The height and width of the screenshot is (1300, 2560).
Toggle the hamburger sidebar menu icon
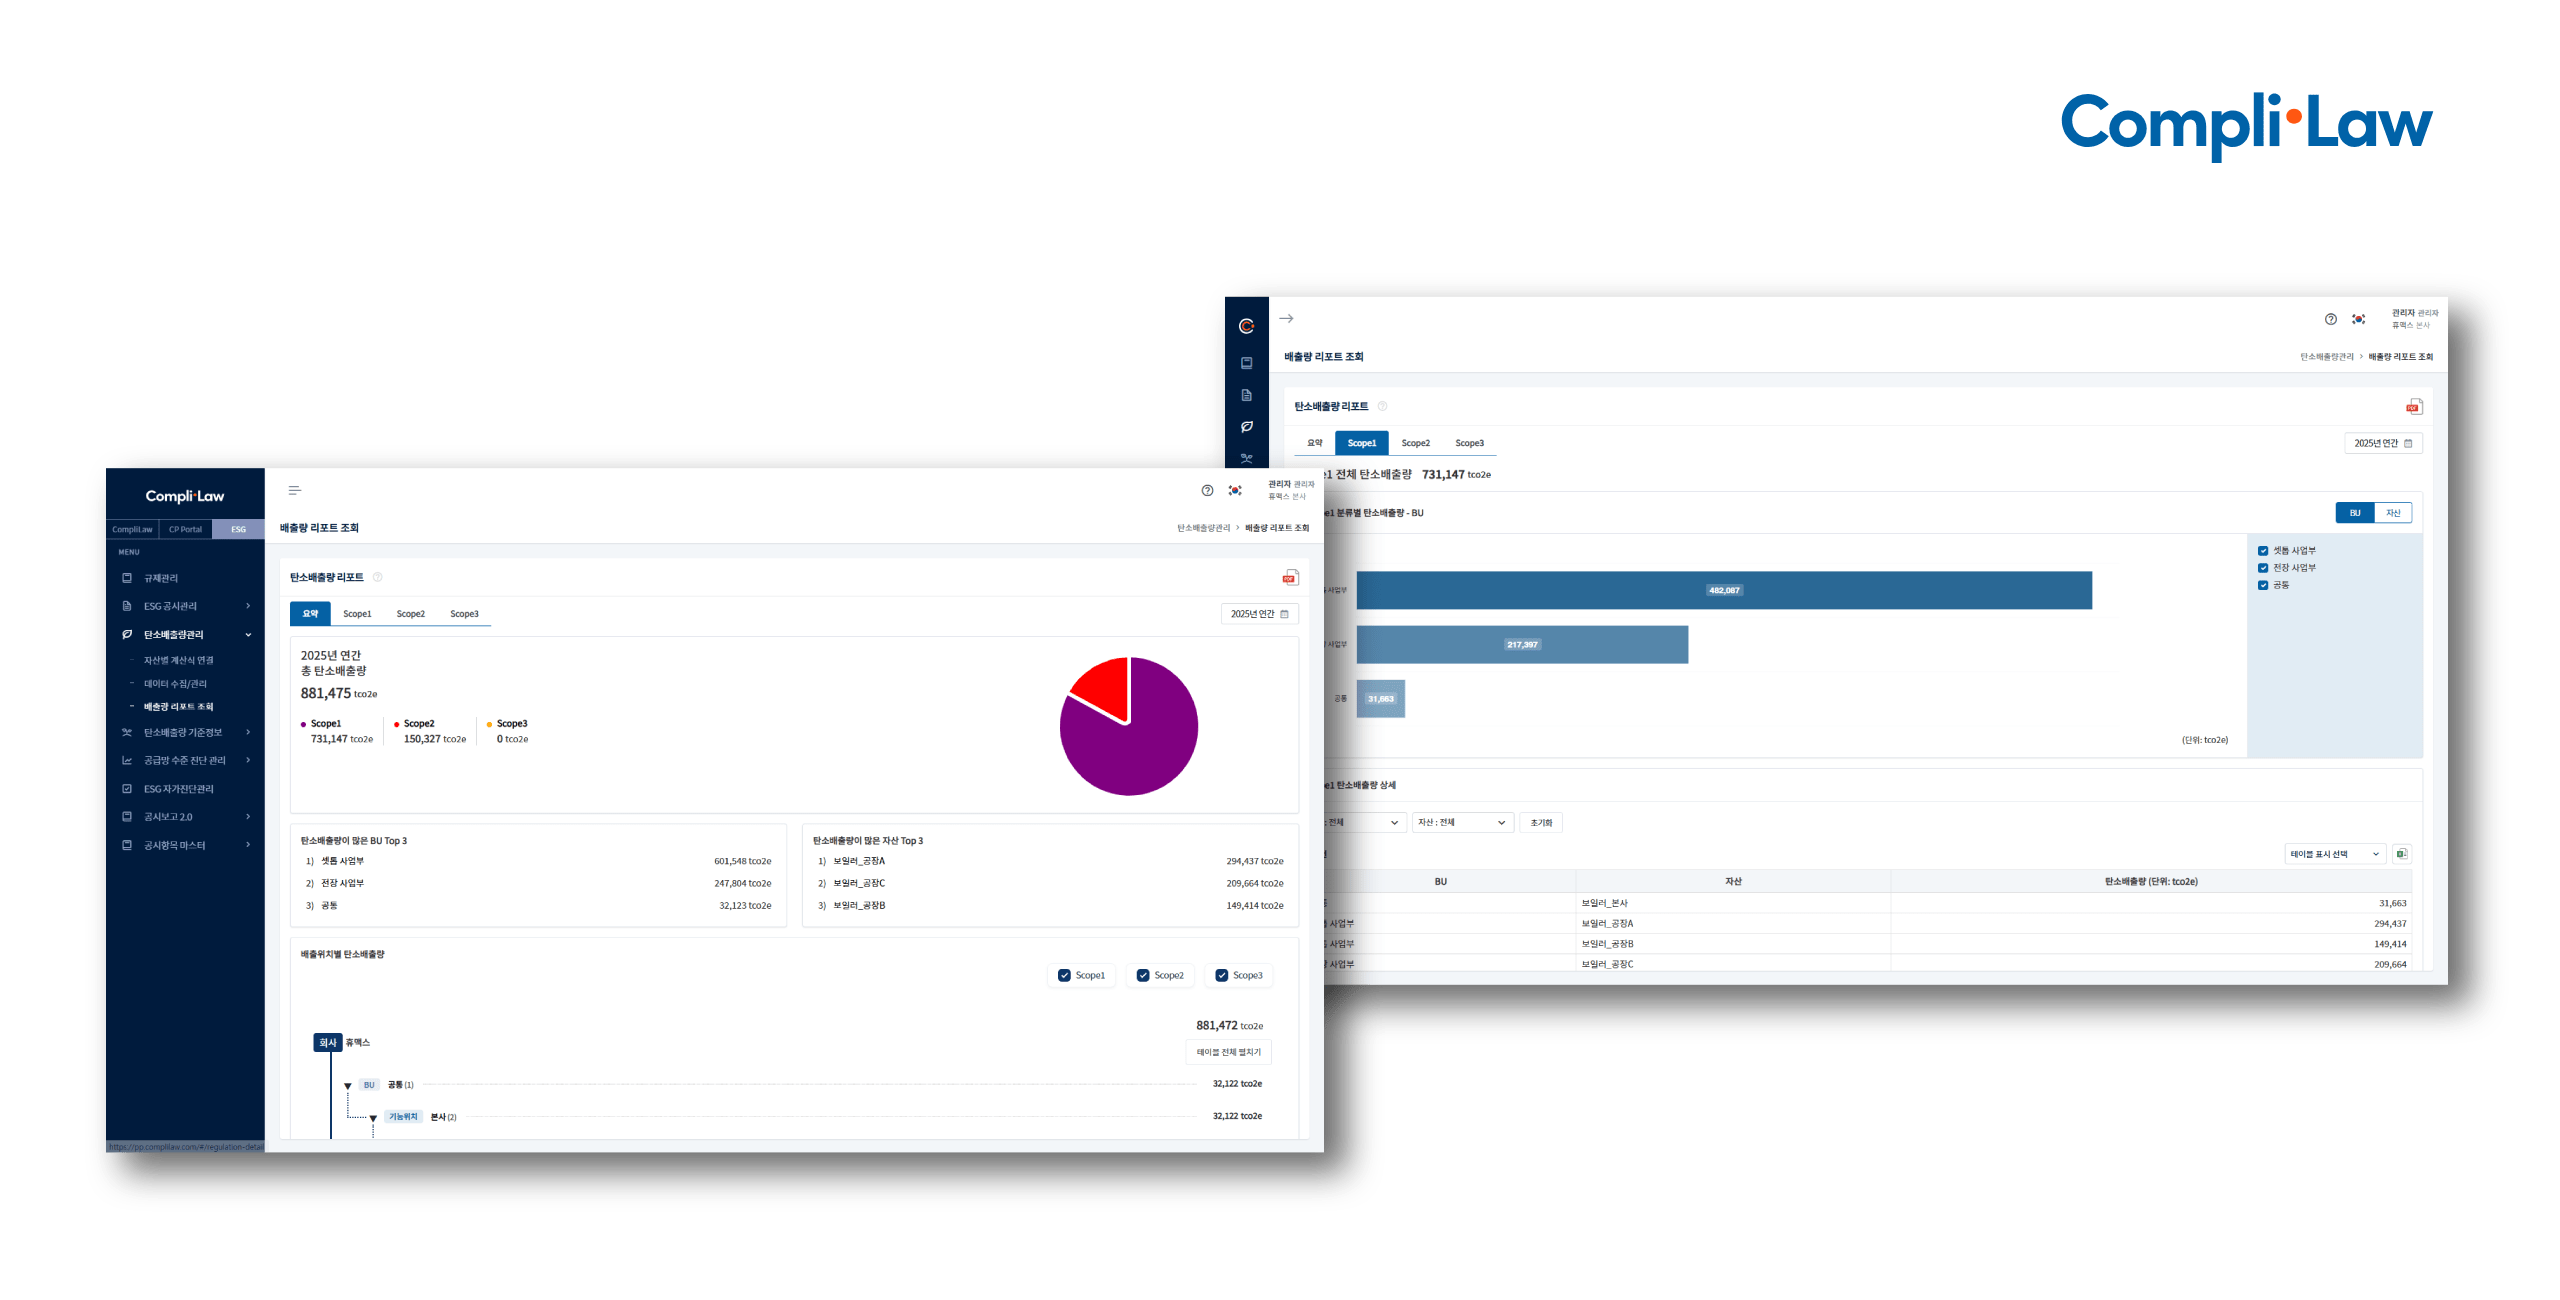294,490
